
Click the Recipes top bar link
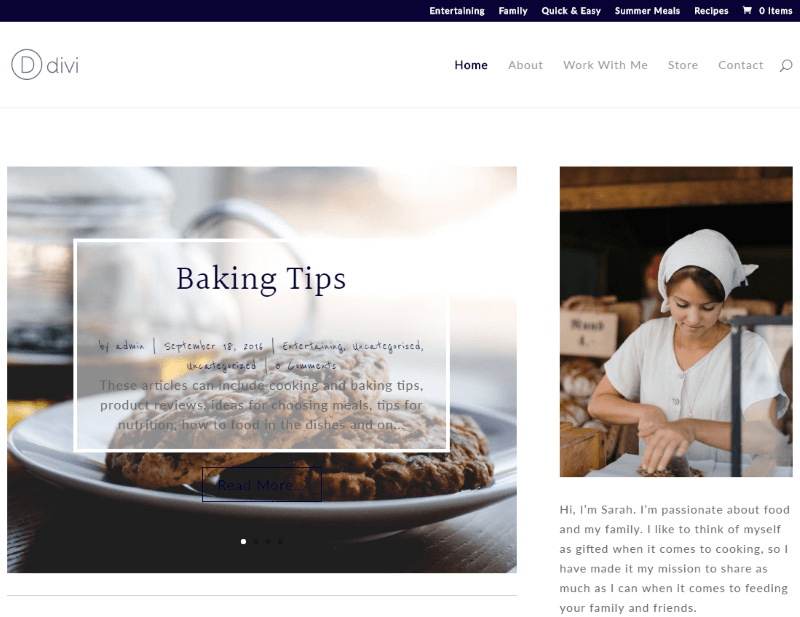click(x=711, y=11)
